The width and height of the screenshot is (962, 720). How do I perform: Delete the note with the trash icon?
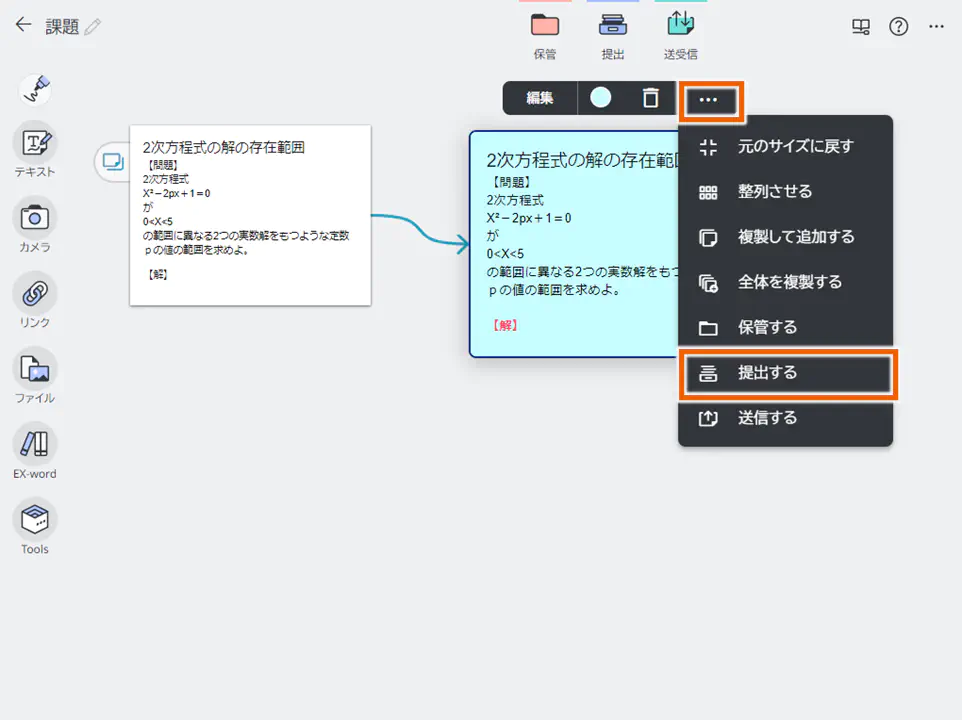650,100
